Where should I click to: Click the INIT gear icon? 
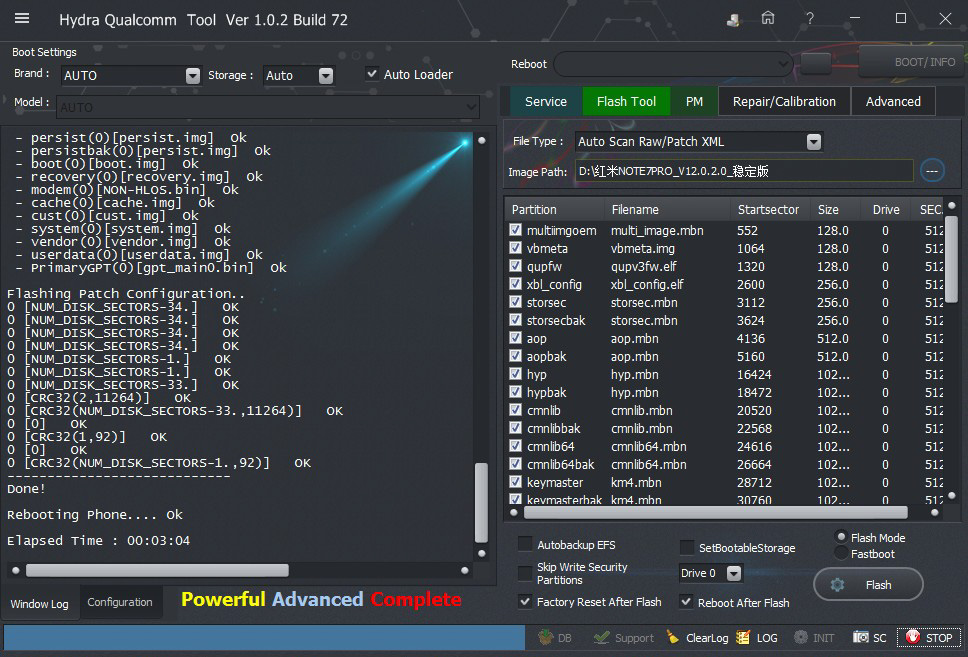click(814, 638)
